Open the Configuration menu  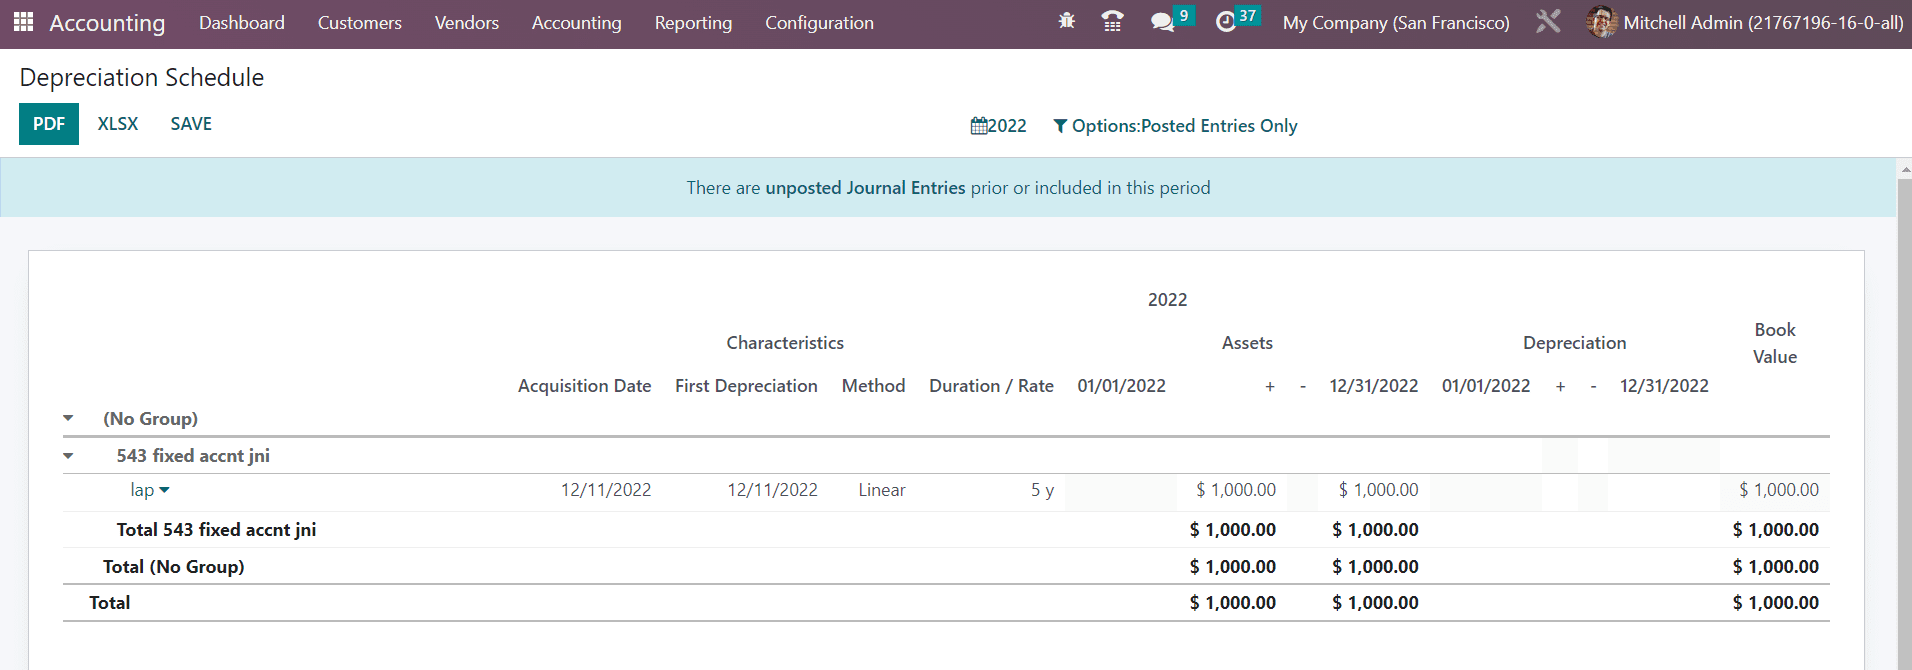click(819, 23)
